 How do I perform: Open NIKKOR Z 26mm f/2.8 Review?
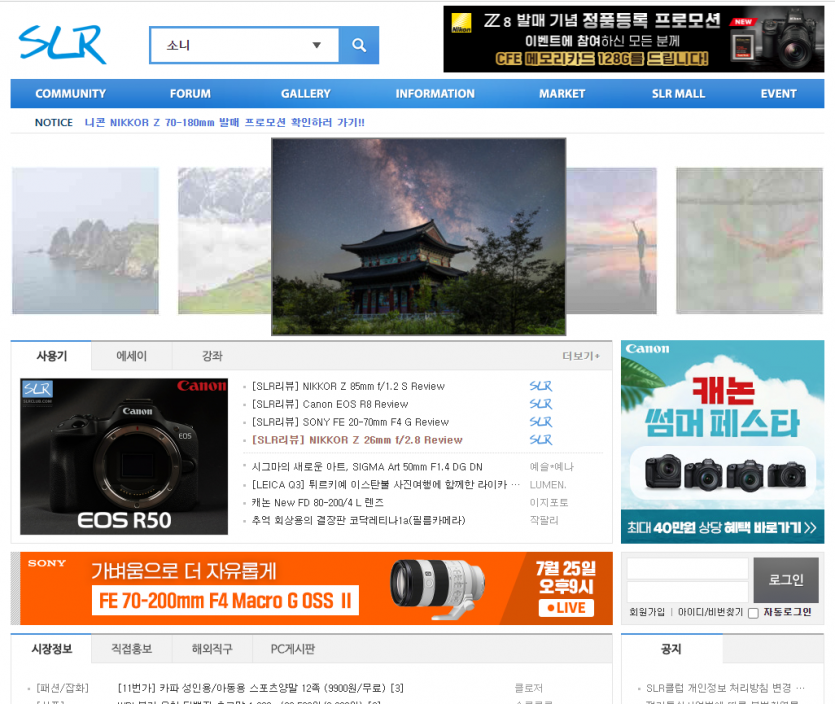click(357, 440)
